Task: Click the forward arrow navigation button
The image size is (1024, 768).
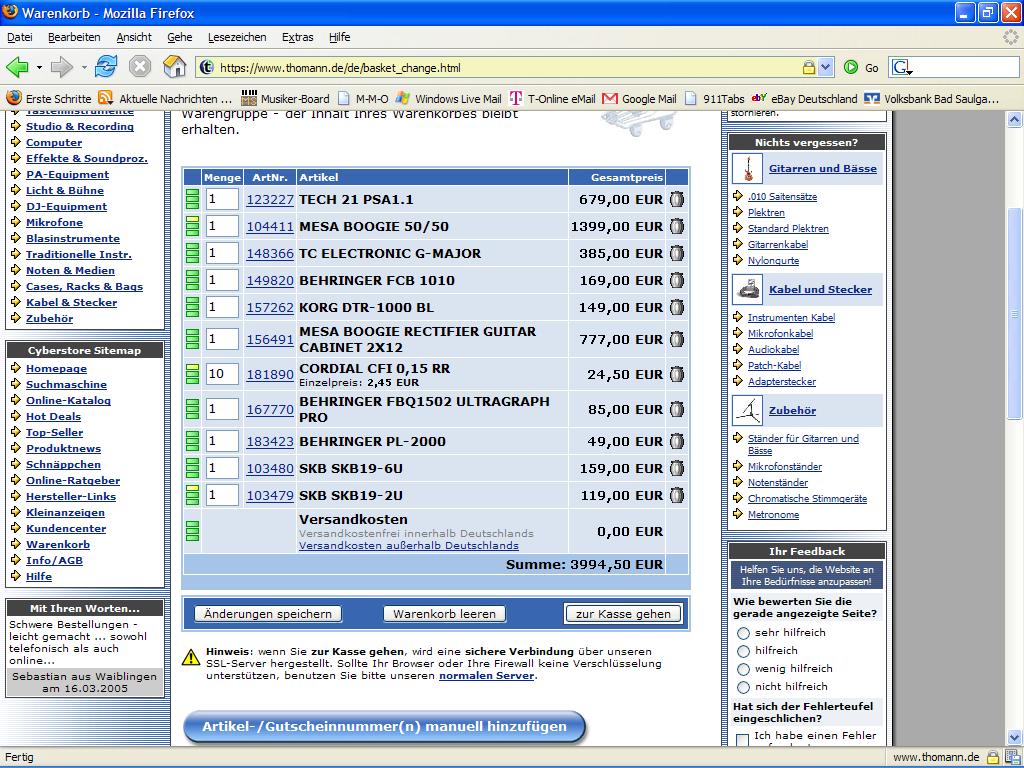Action: point(61,67)
